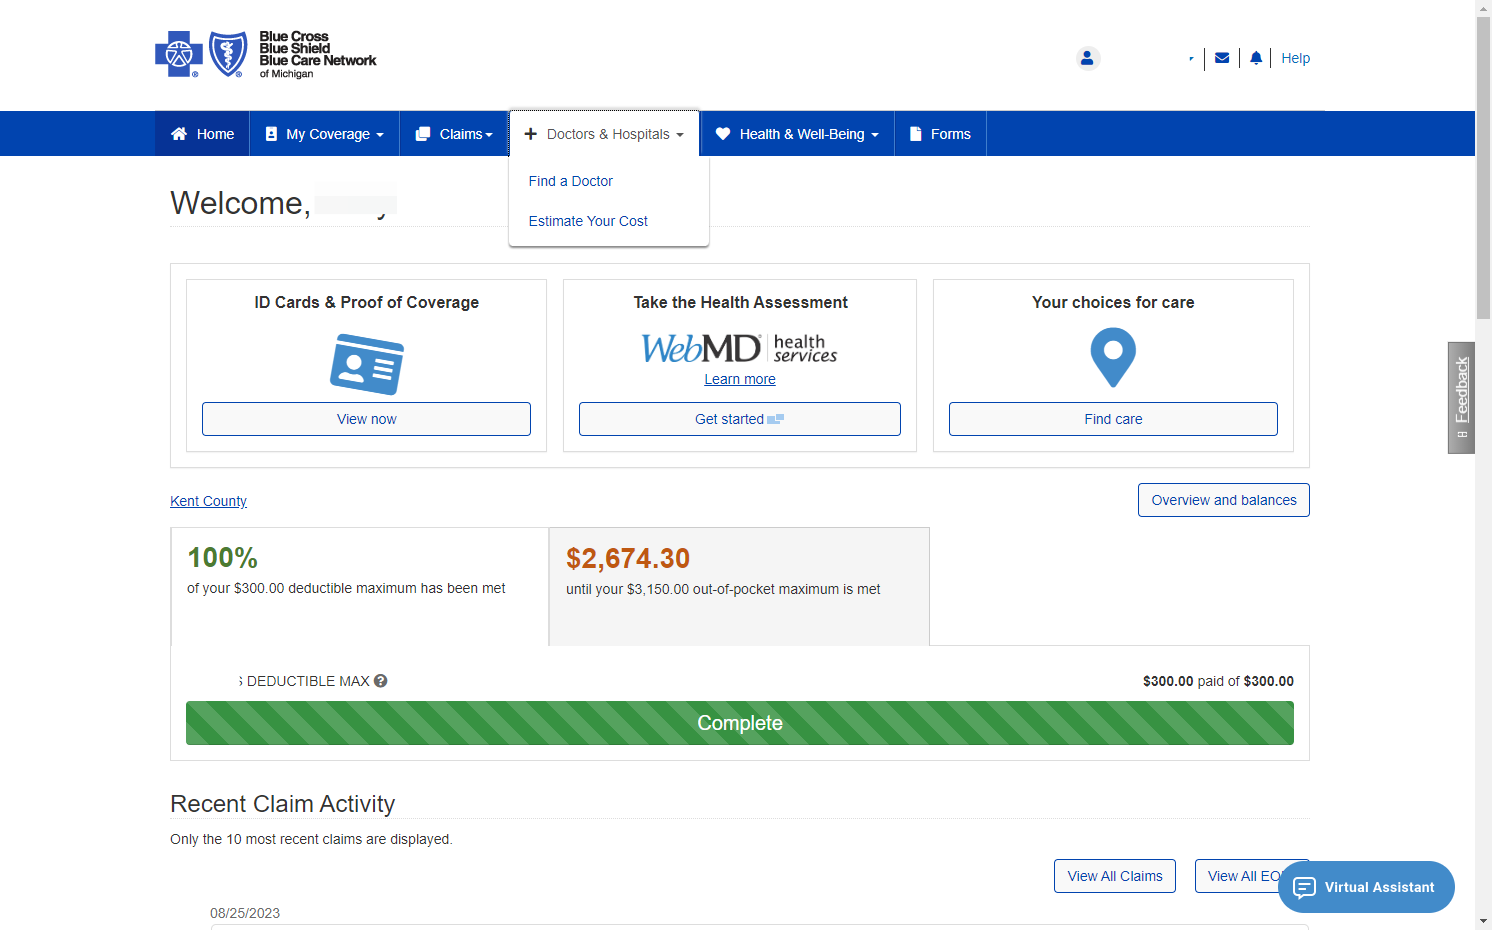Open the Feedback side tab

tap(1461, 398)
